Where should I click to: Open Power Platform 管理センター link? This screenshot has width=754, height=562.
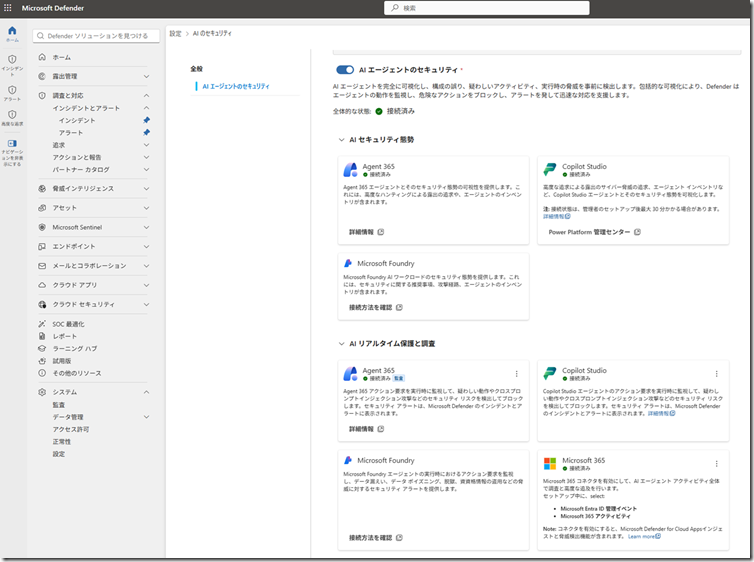click(x=594, y=232)
